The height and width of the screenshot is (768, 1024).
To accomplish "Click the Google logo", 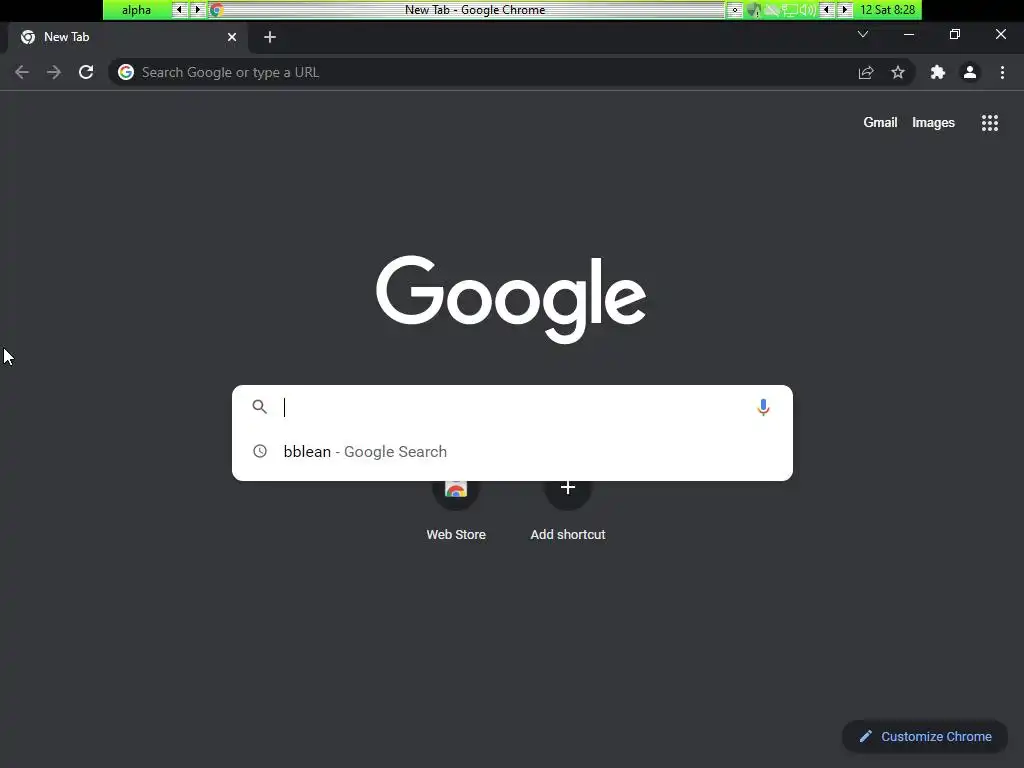I will coord(511,299).
